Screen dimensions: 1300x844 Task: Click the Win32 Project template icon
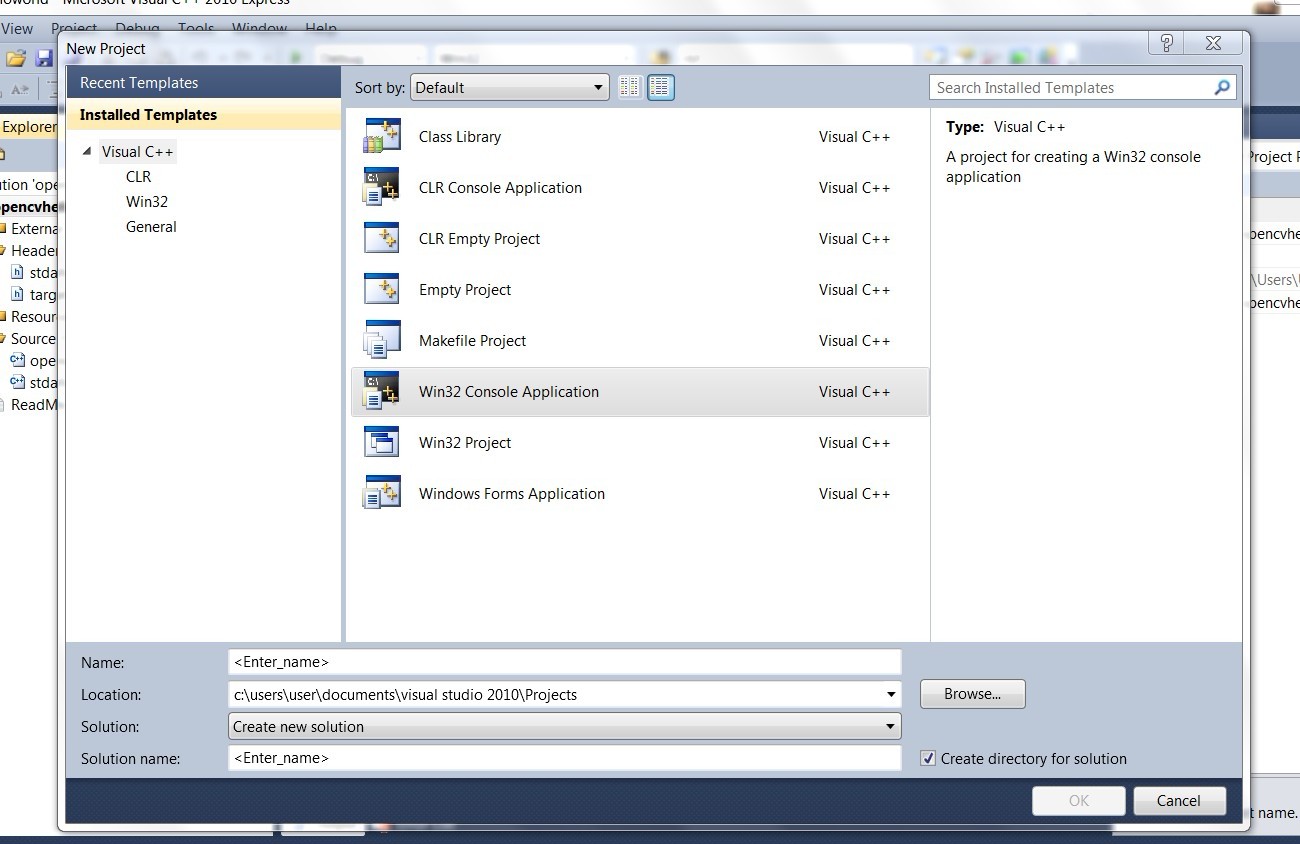pos(381,441)
